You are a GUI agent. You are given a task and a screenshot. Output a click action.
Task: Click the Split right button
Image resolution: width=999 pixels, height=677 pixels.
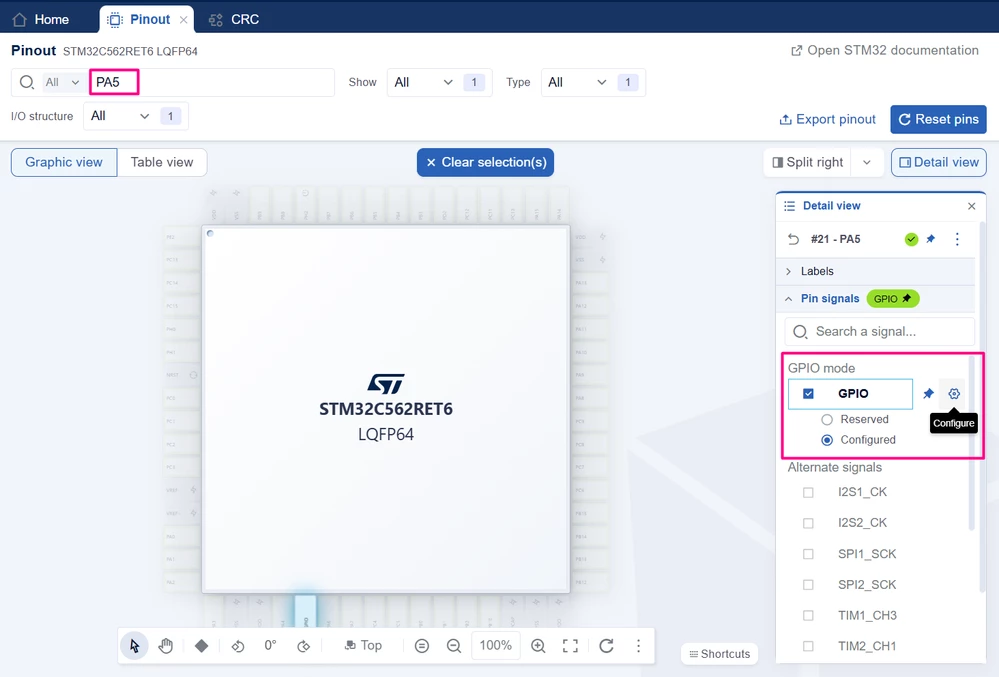807,162
